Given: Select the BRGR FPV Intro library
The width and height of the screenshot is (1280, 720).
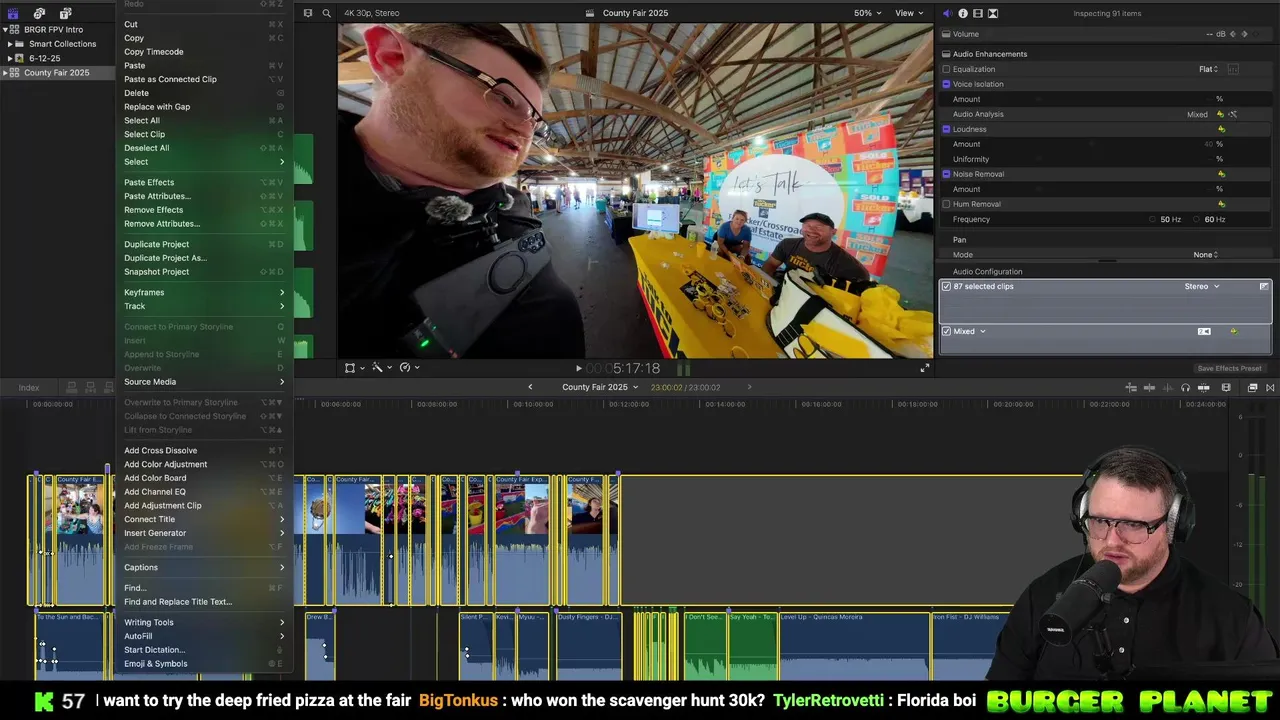Looking at the screenshot, I should tap(53, 29).
